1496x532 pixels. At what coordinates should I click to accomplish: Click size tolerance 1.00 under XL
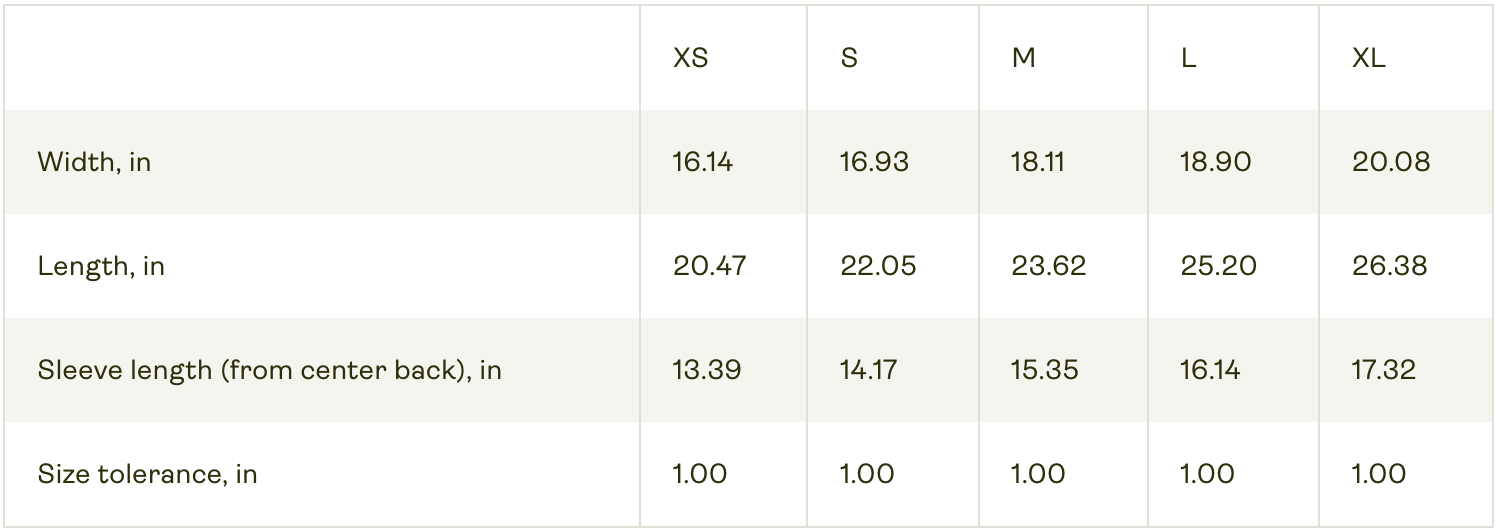(1379, 474)
